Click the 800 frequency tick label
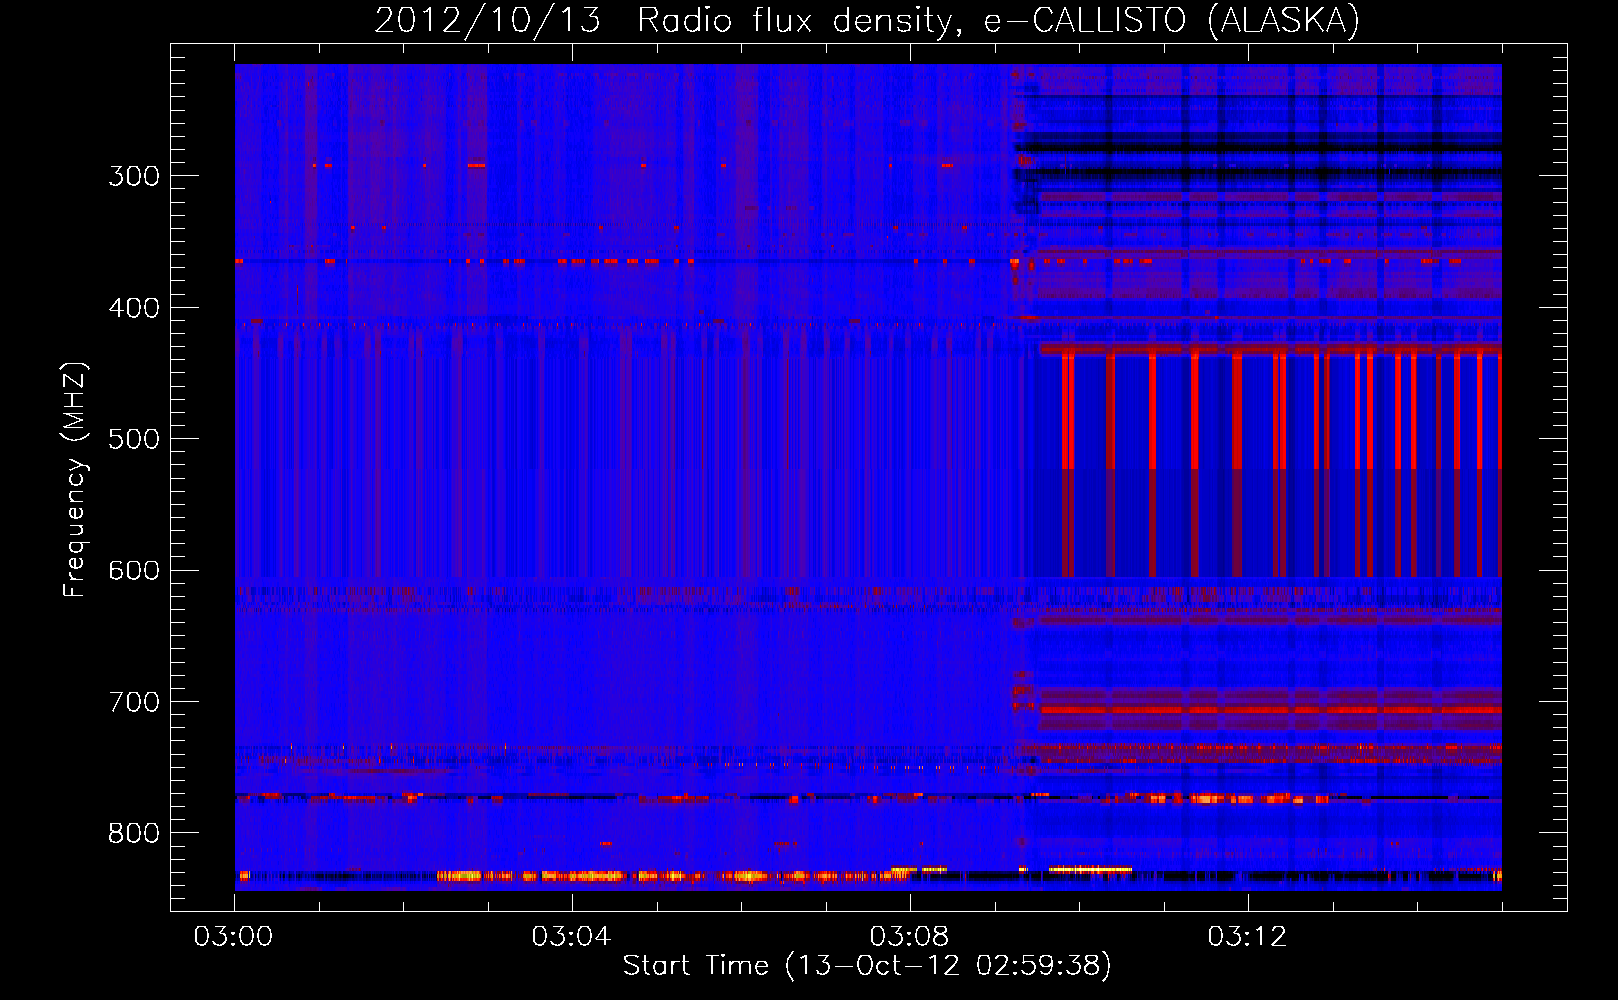This screenshot has width=1618, height=1000. pos(134,833)
